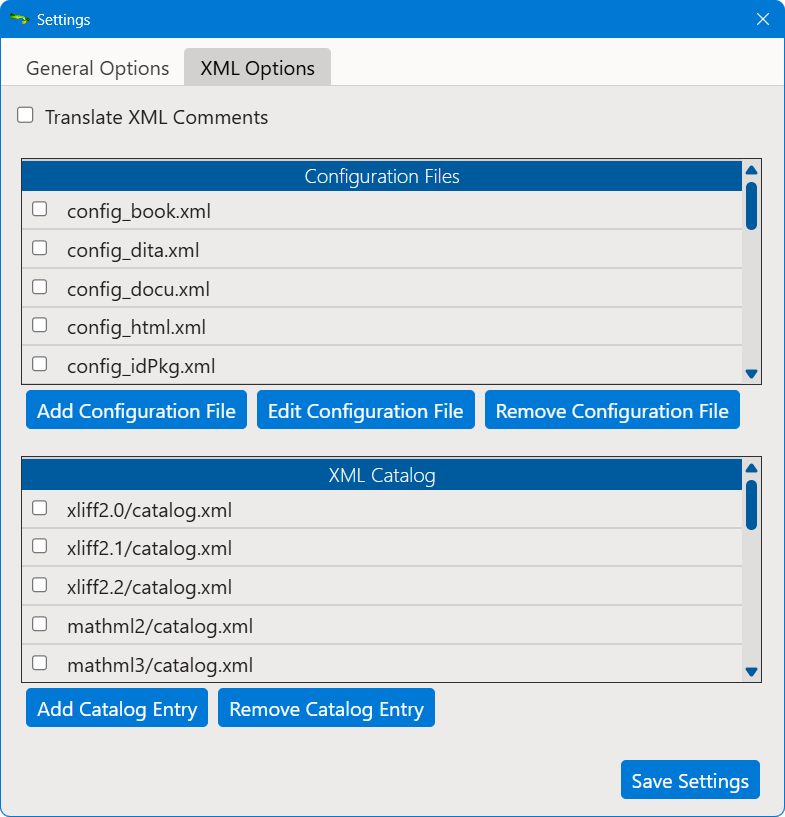785x817 pixels.
Task: Tick the xliff2.1/catalog.xml checkbox
Action: coord(40,546)
